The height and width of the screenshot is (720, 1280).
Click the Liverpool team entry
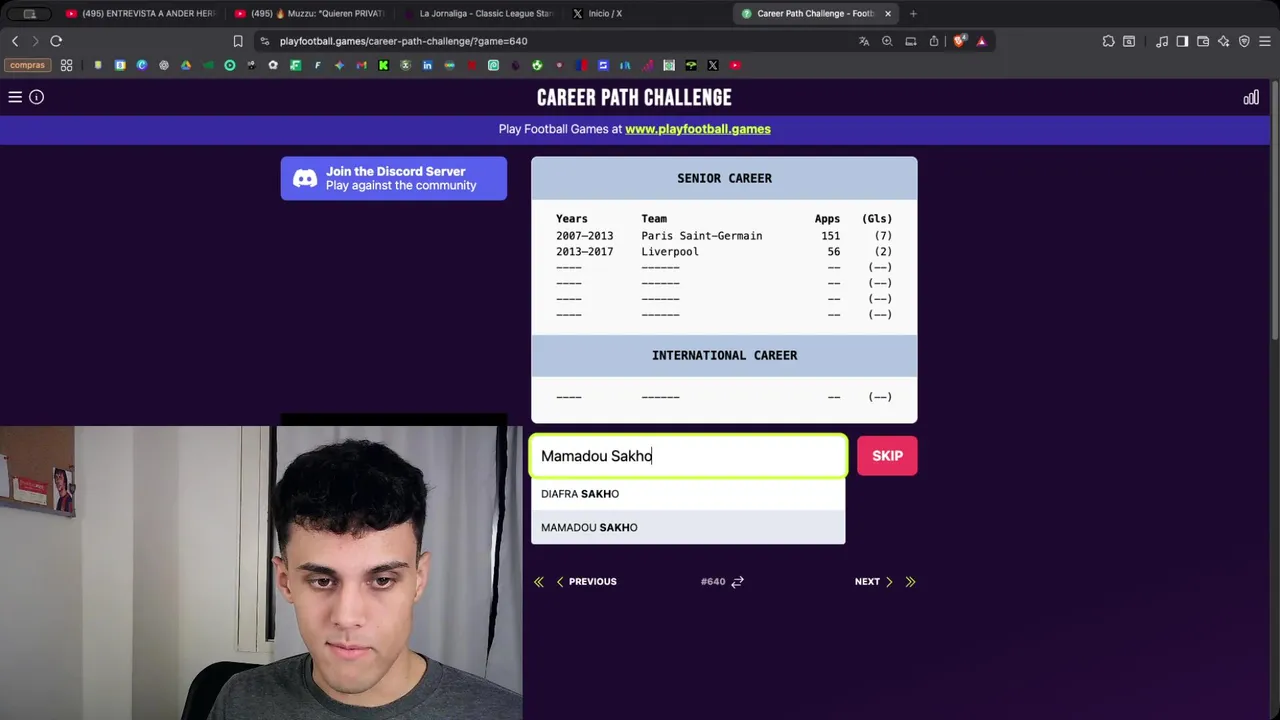670,252
